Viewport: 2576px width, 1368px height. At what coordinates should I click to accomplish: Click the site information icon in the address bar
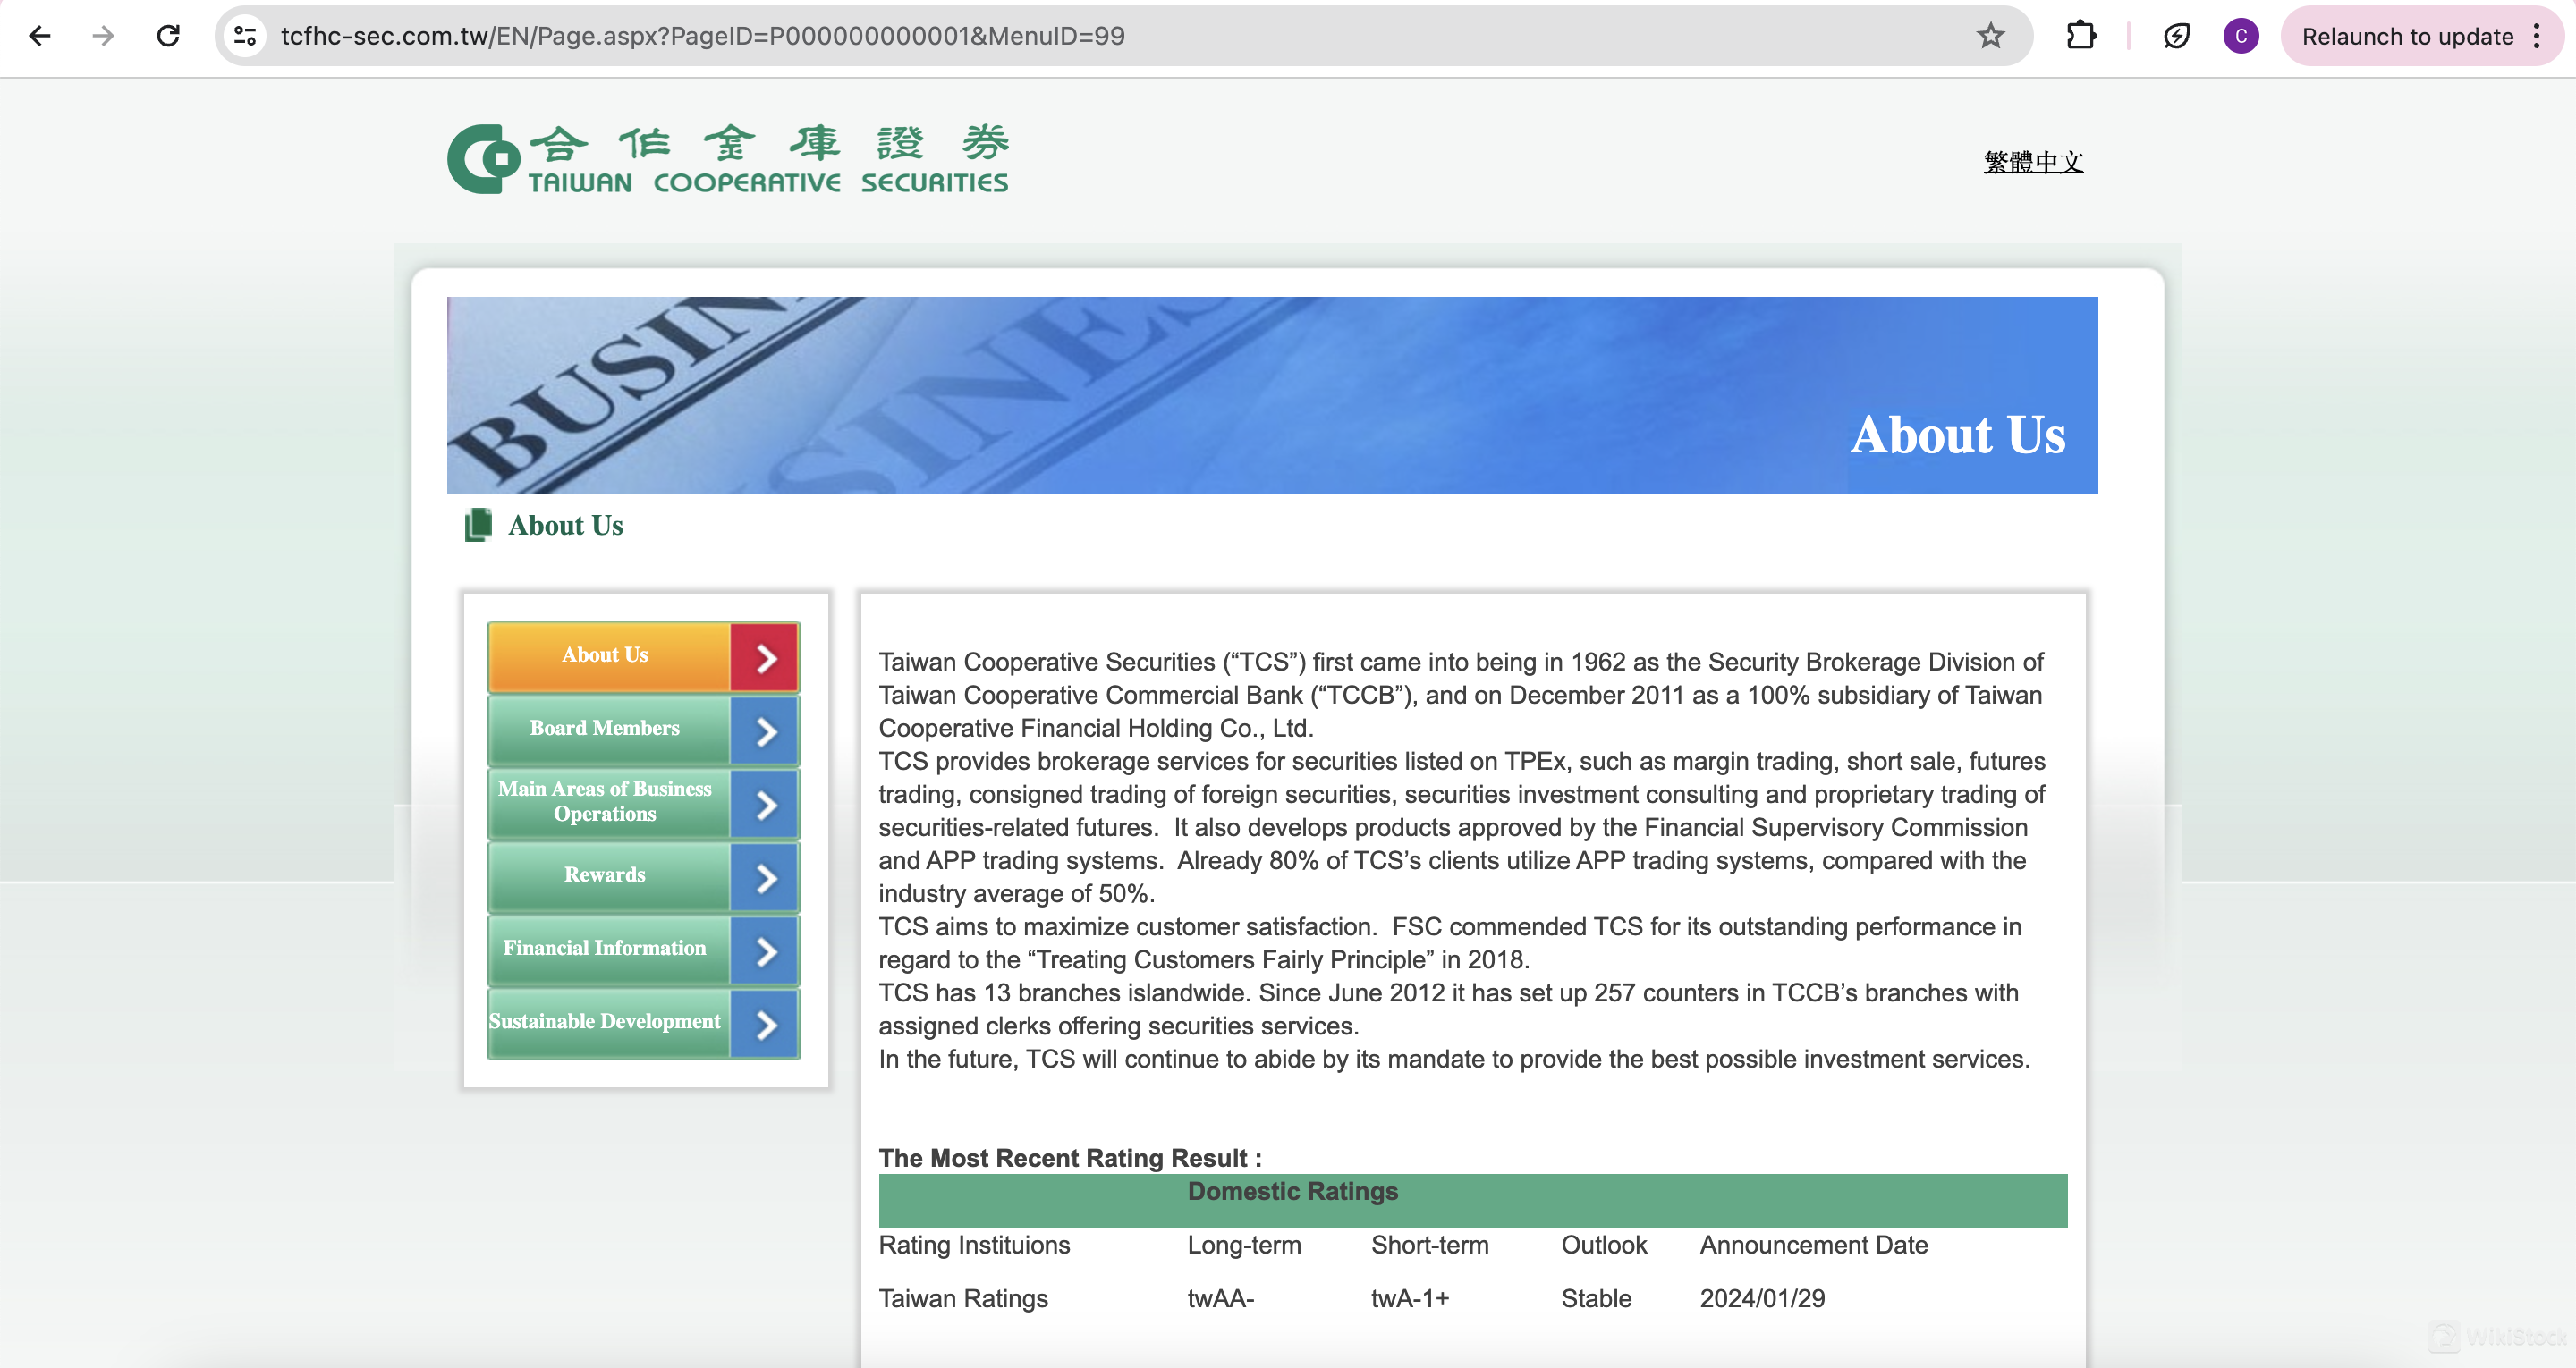[244, 36]
